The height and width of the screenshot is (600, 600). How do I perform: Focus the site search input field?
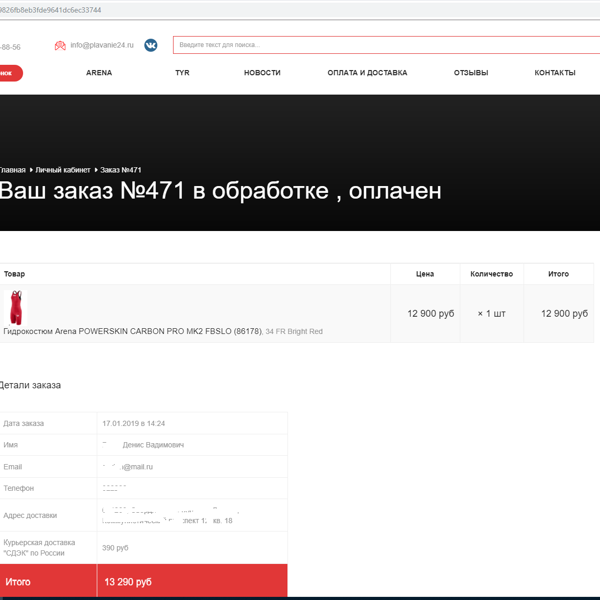pyautogui.click(x=386, y=45)
